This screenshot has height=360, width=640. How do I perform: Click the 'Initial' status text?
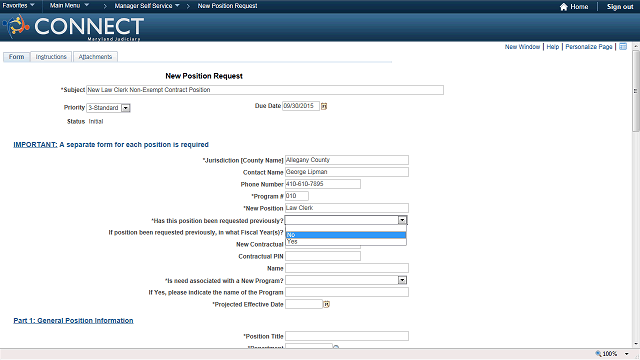click(96, 122)
